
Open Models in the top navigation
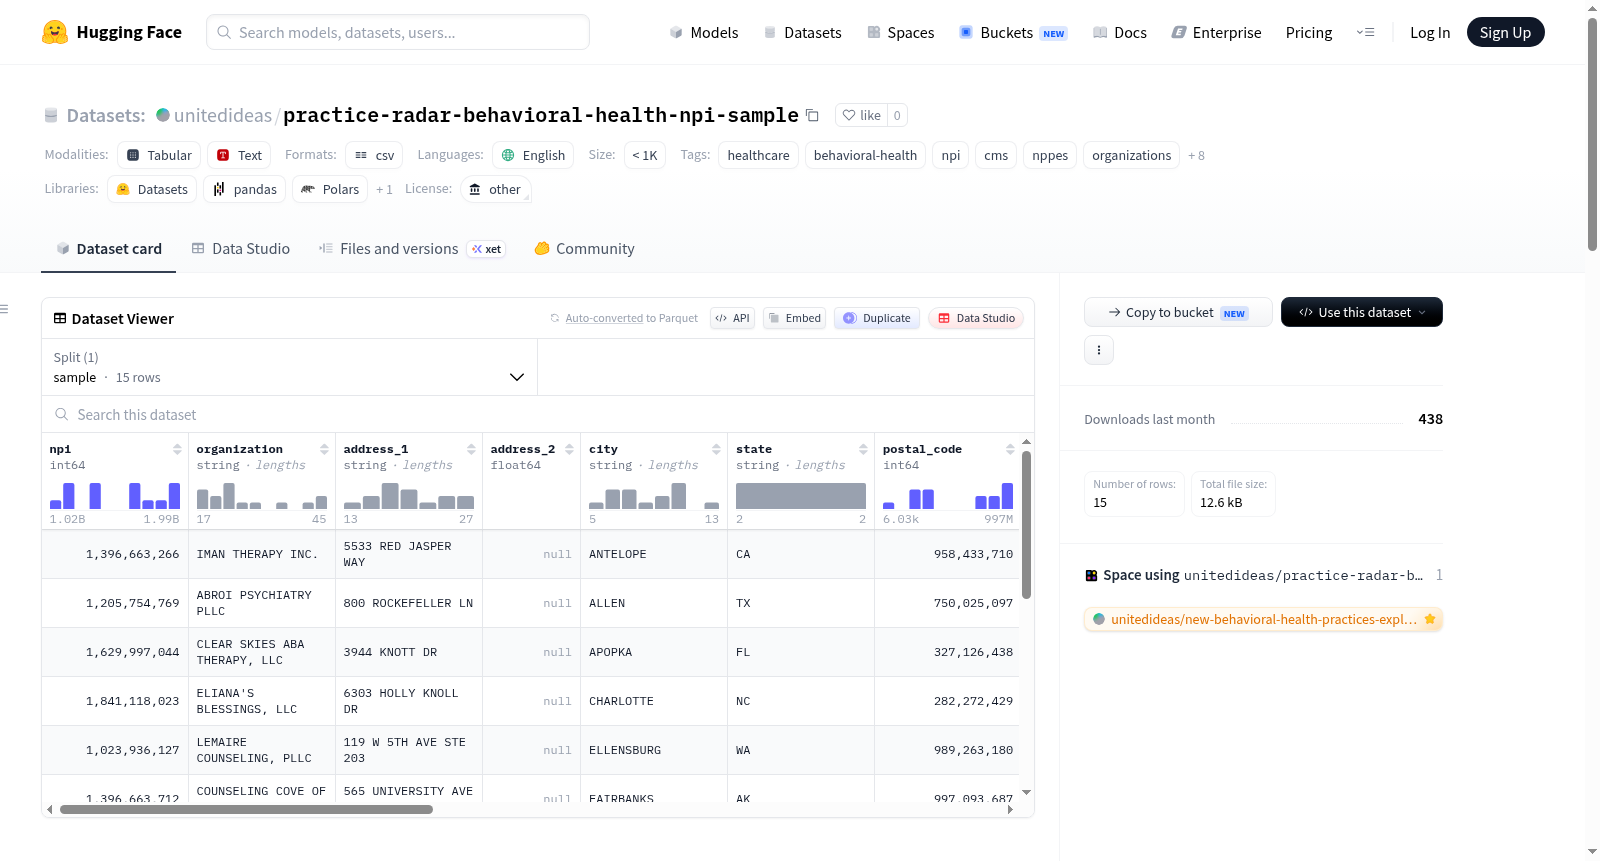(x=704, y=32)
